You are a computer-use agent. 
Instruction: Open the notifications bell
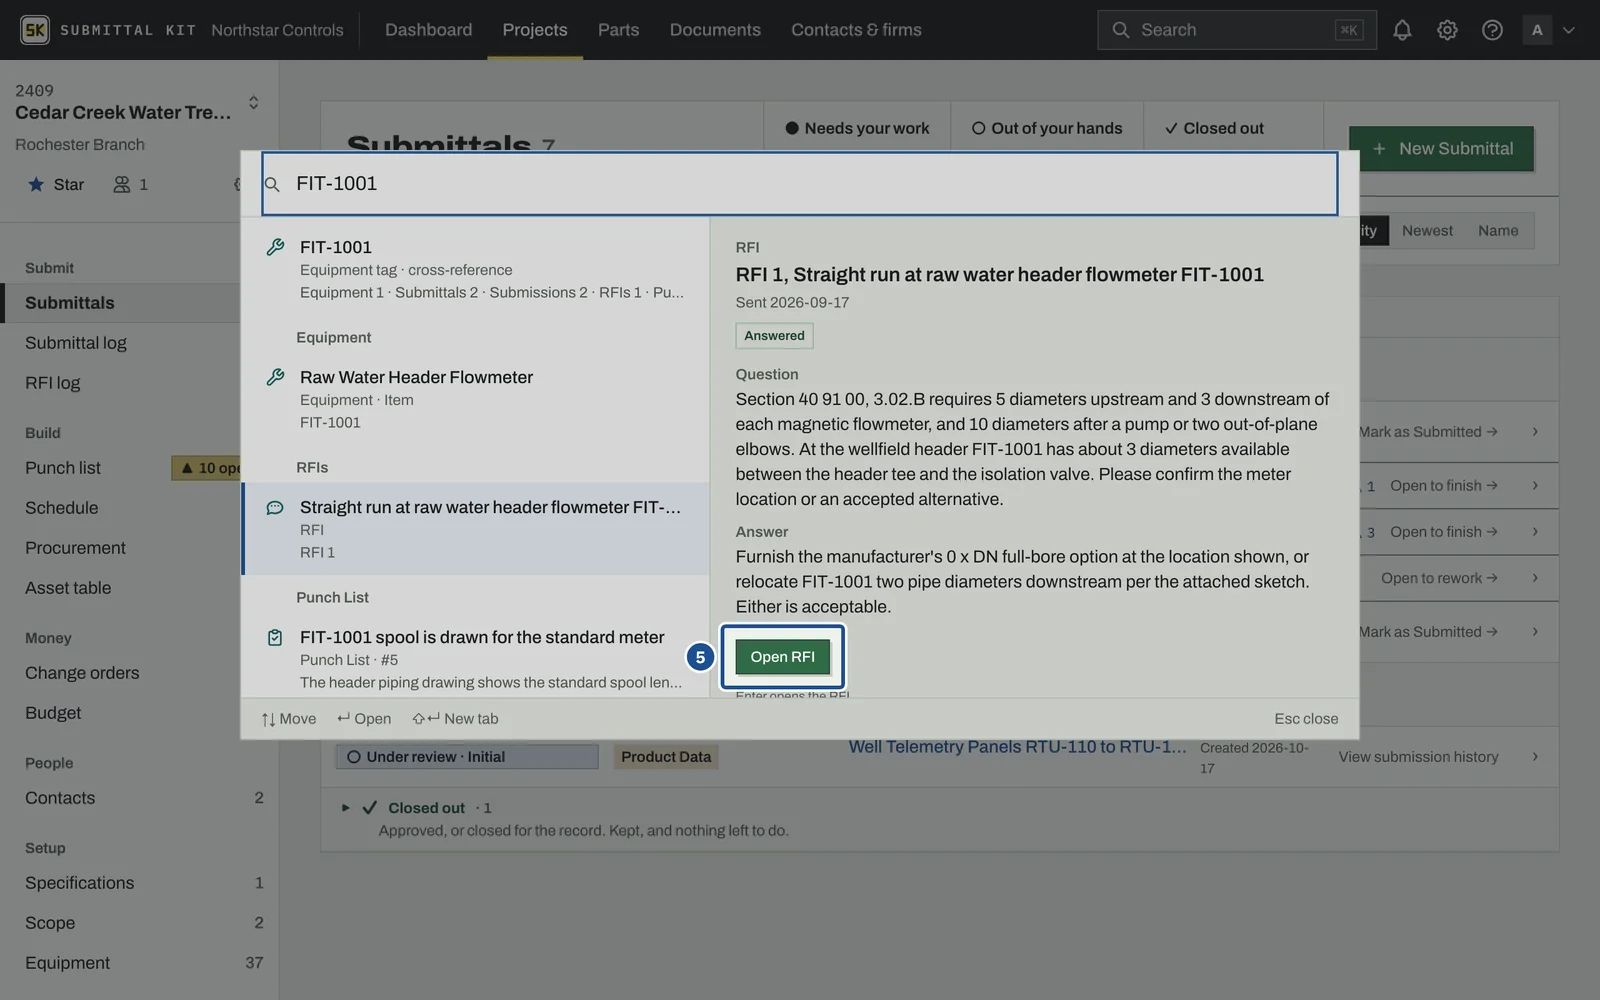tap(1402, 30)
